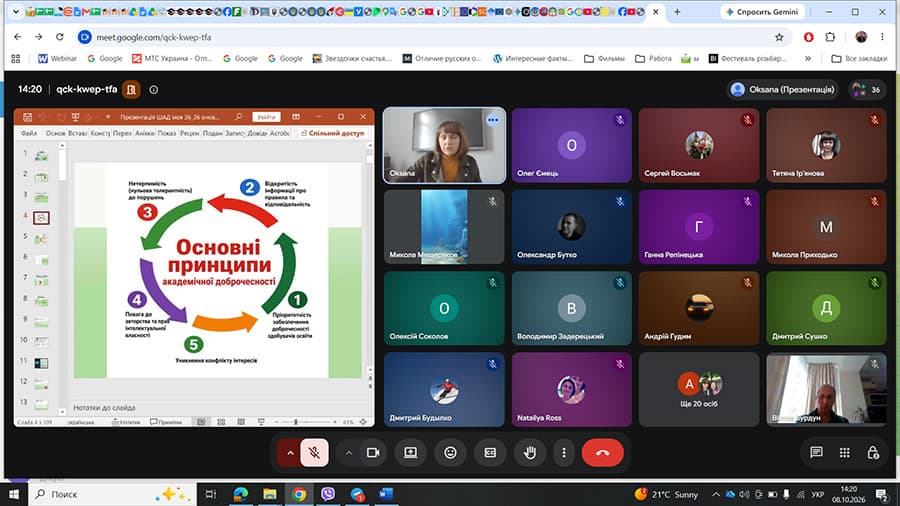Click the PowerPoint search magnifier icon

(x=238, y=116)
